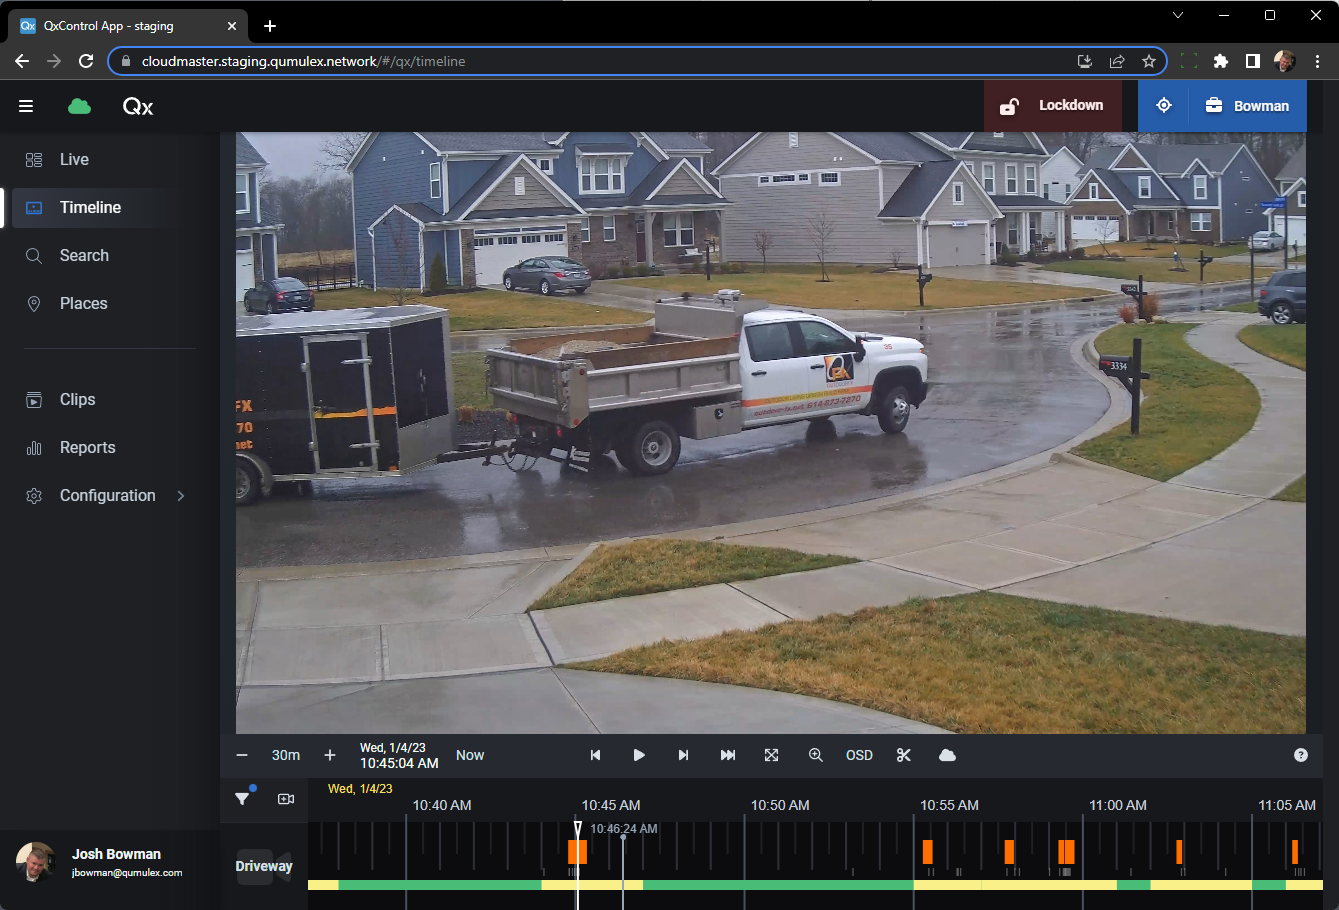Click the scissors clip tool icon
The width and height of the screenshot is (1339, 910).
click(x=904, y=755)
